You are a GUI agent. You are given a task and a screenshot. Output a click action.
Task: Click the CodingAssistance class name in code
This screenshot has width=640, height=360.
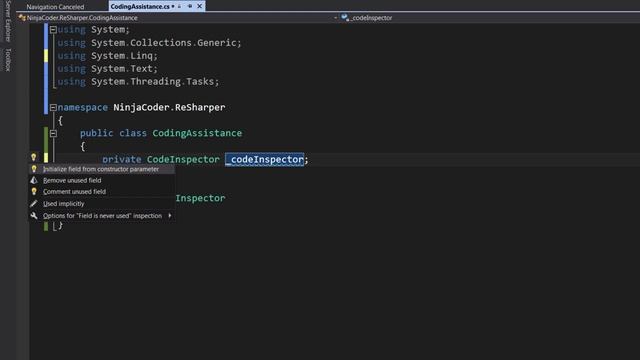pos(197,133)
